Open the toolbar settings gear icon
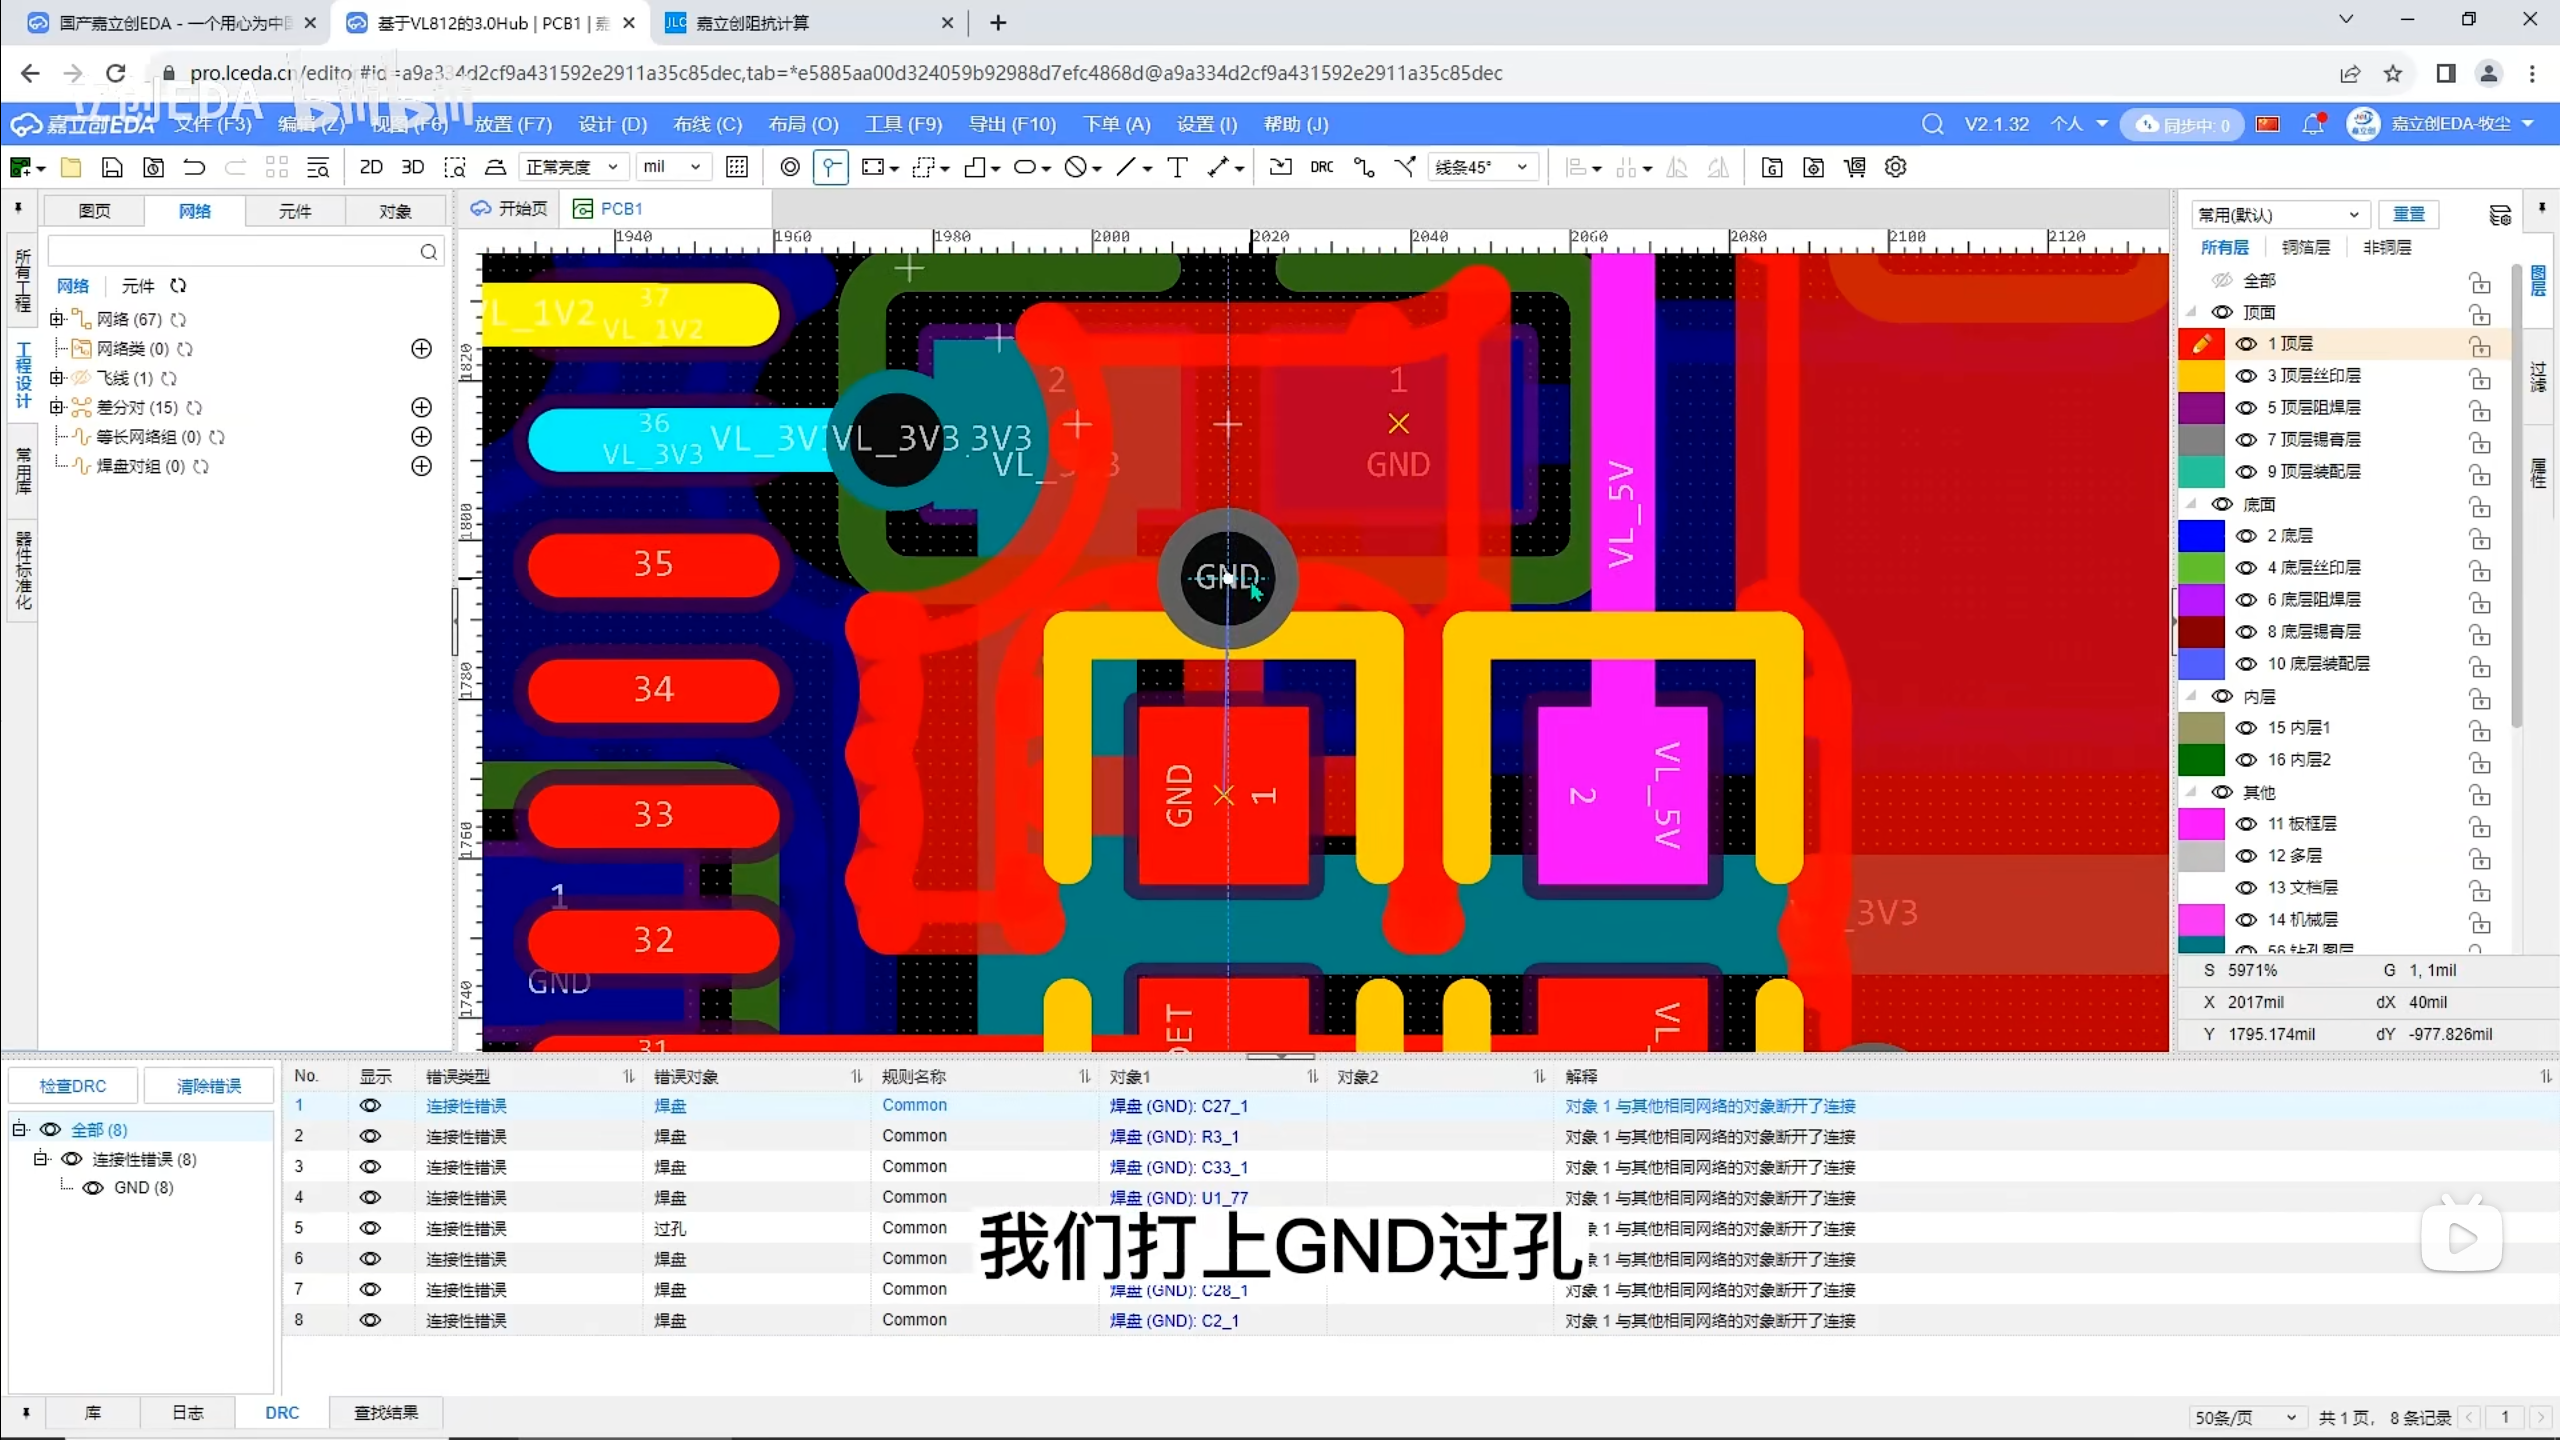This screenshot has width=2560, height=1440. [1895, 167]
